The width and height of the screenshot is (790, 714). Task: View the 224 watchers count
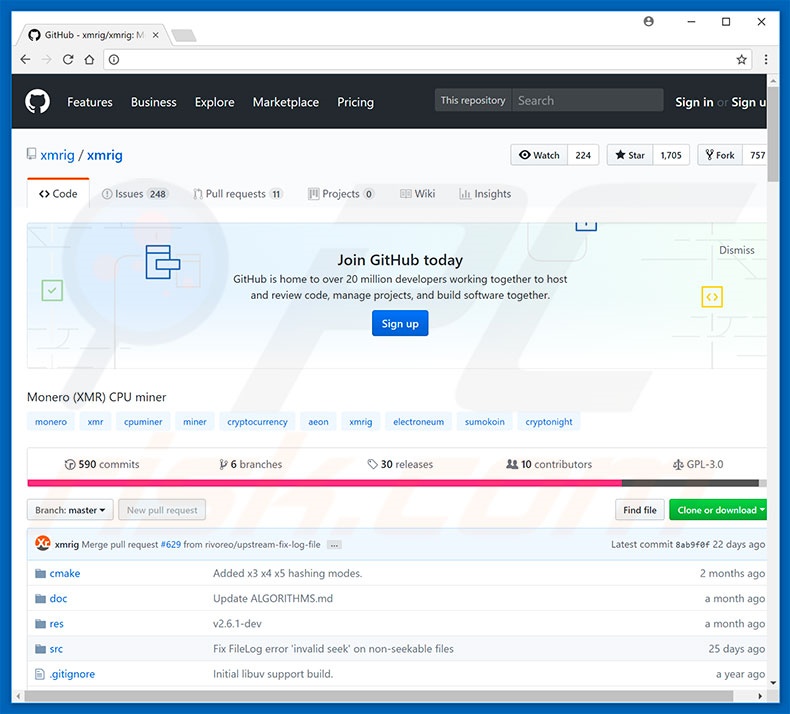point(583,155)
